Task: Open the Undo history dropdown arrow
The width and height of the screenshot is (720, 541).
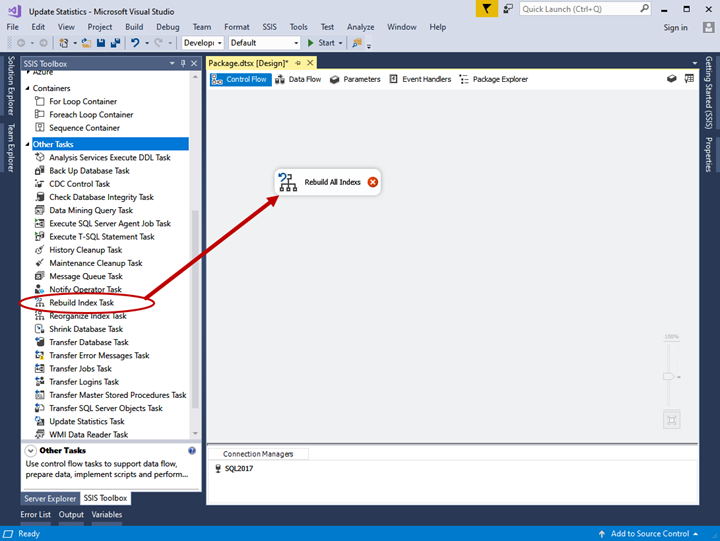Action: [x=147, y=43]
